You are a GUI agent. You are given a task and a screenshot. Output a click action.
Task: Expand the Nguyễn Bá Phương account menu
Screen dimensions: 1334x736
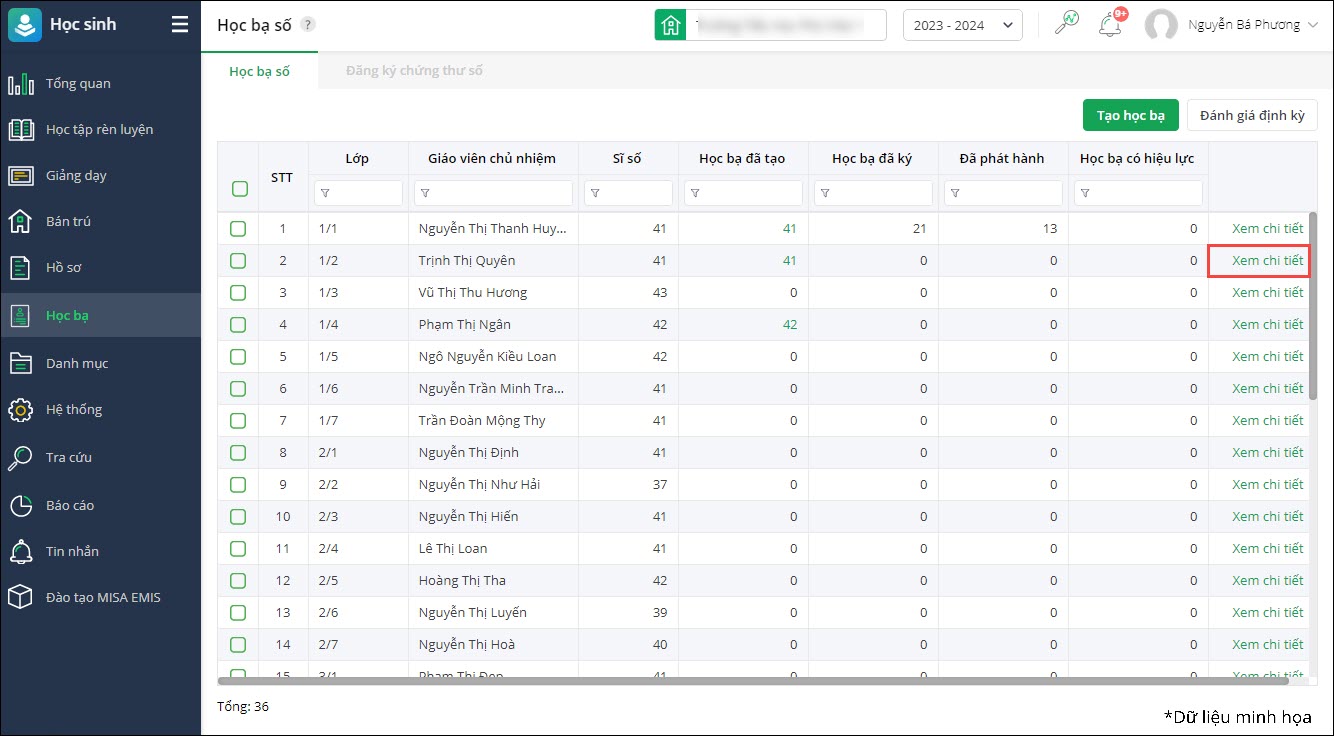[x=1248, y=25]
